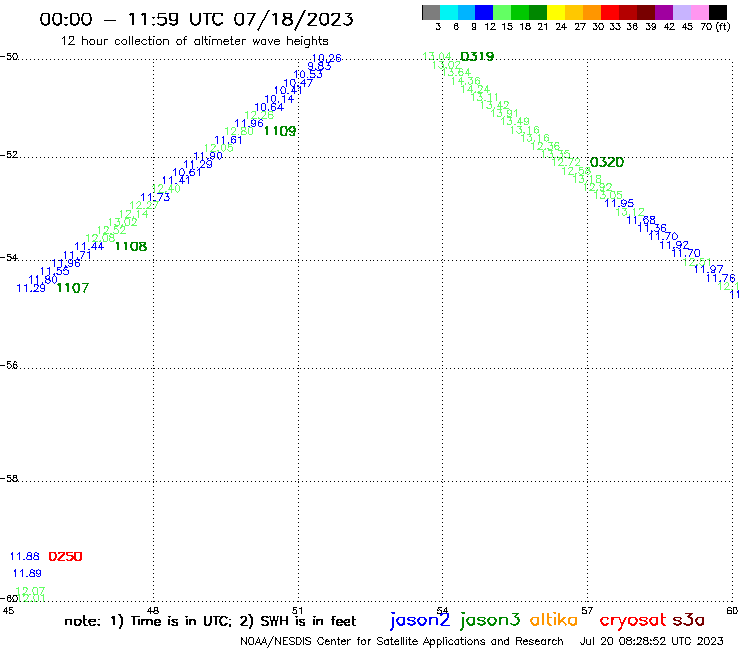Screen dimensions: 740x650
Task: Click the wave height value "11.73"
Action: (155, 197)
